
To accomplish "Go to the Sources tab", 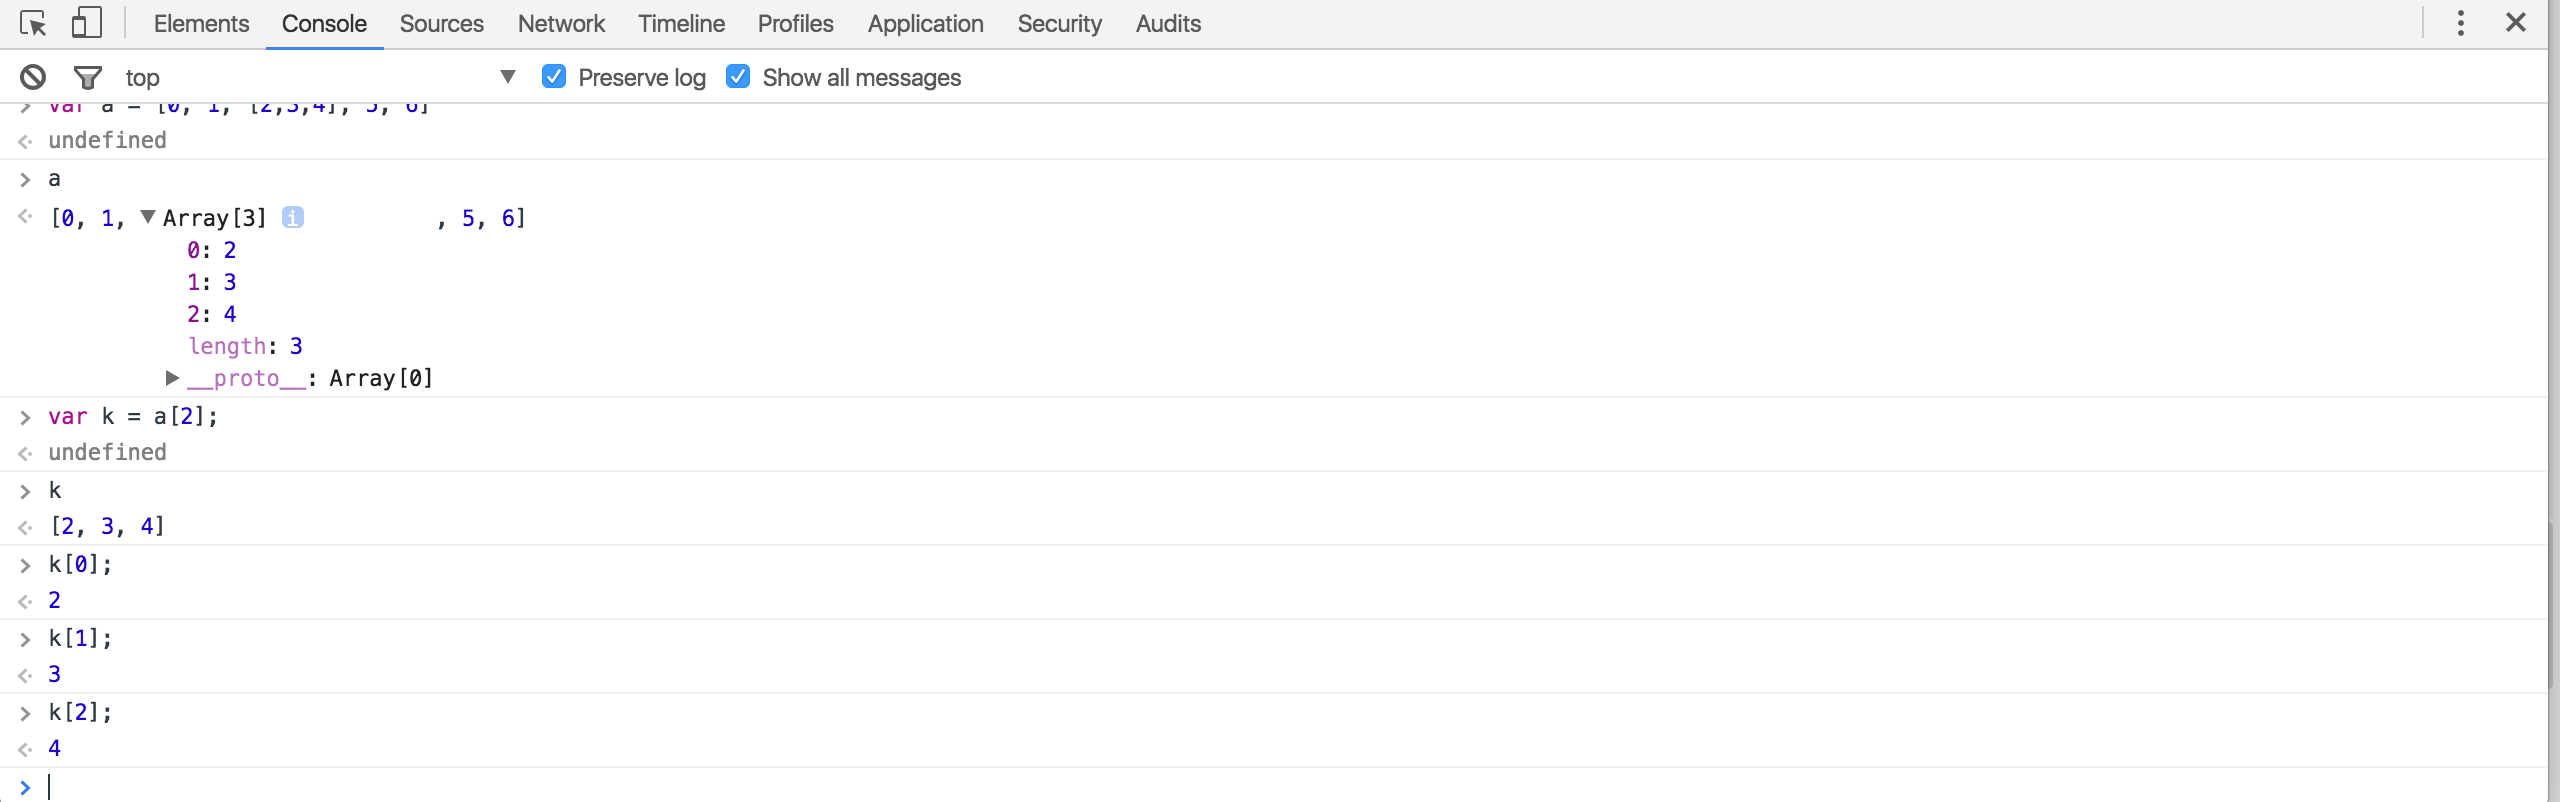I will tap(441, 23).
